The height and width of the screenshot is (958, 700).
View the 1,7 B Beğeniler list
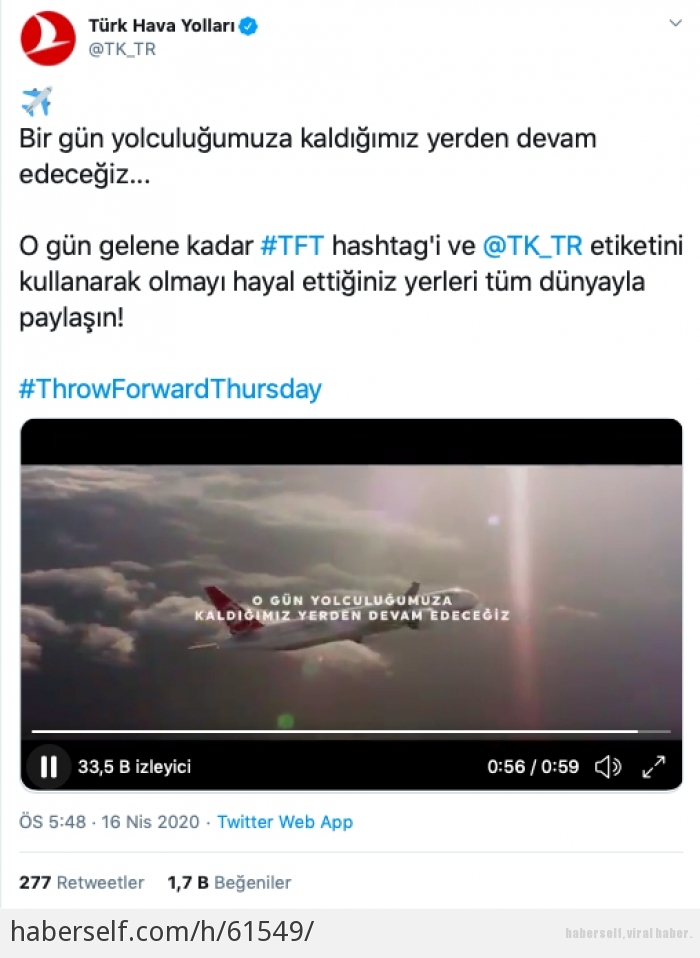click(229, 882)
